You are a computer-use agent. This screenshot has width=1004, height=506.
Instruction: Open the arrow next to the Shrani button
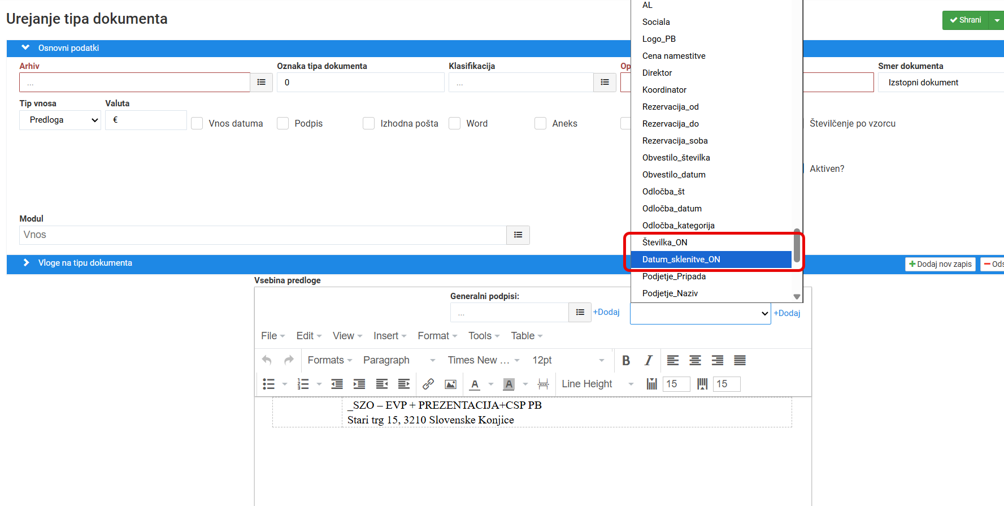click(996, 20)
